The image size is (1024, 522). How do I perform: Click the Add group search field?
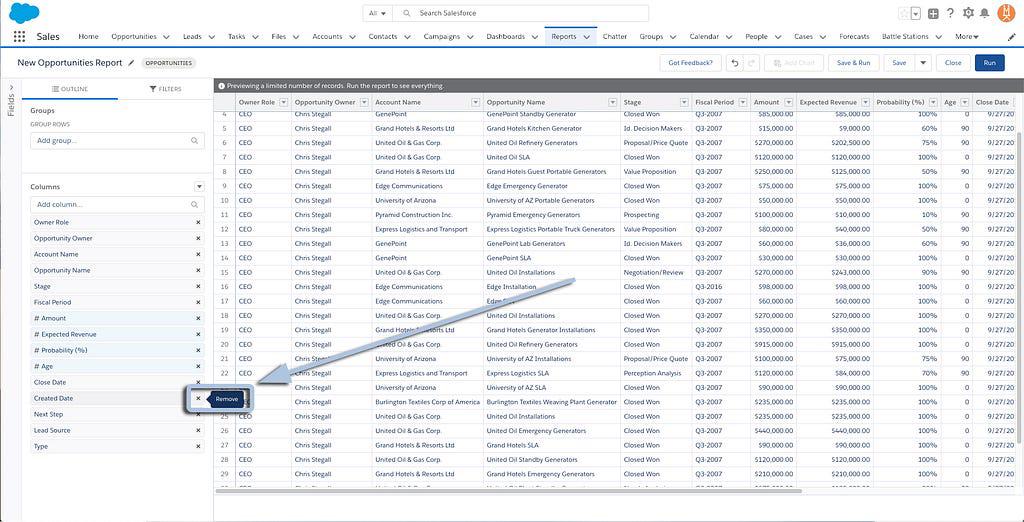(x=117, y=141)
